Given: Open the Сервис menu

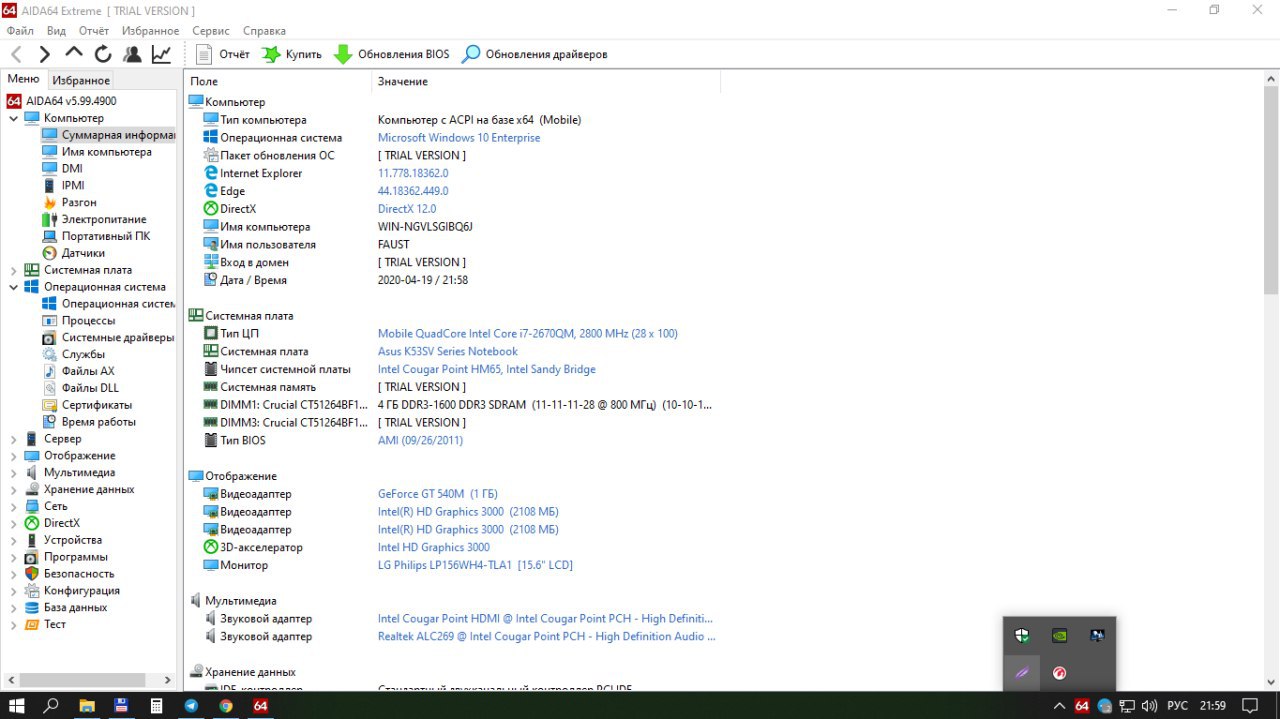Looking at the screenshot, I should [x=210, y=31].
